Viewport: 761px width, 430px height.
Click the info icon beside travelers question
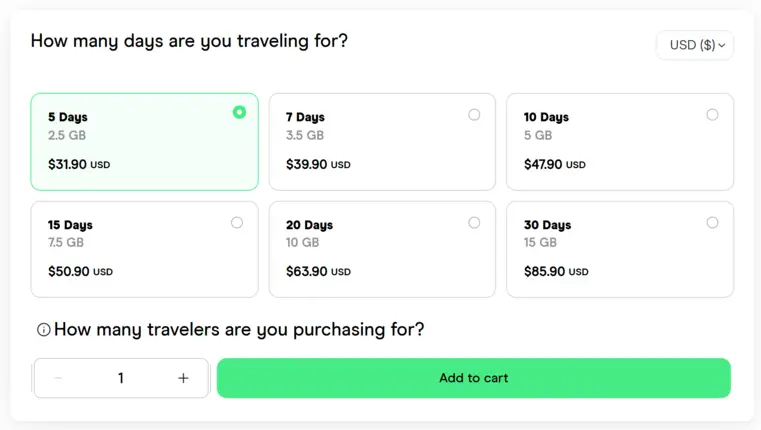coord(44,330)
